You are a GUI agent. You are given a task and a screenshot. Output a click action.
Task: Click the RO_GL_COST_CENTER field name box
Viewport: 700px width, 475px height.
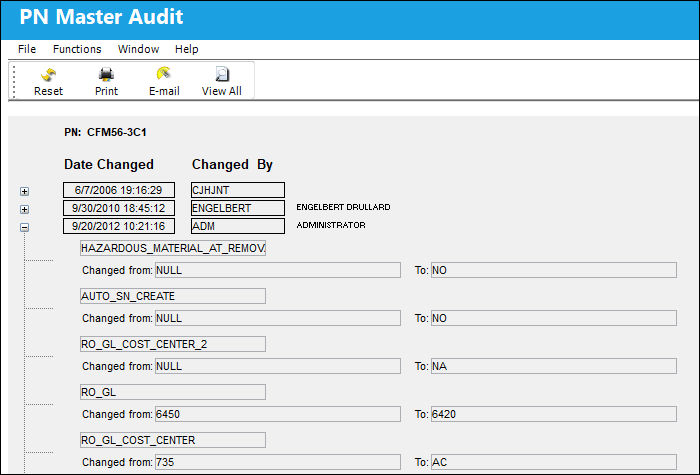point(173,440)
